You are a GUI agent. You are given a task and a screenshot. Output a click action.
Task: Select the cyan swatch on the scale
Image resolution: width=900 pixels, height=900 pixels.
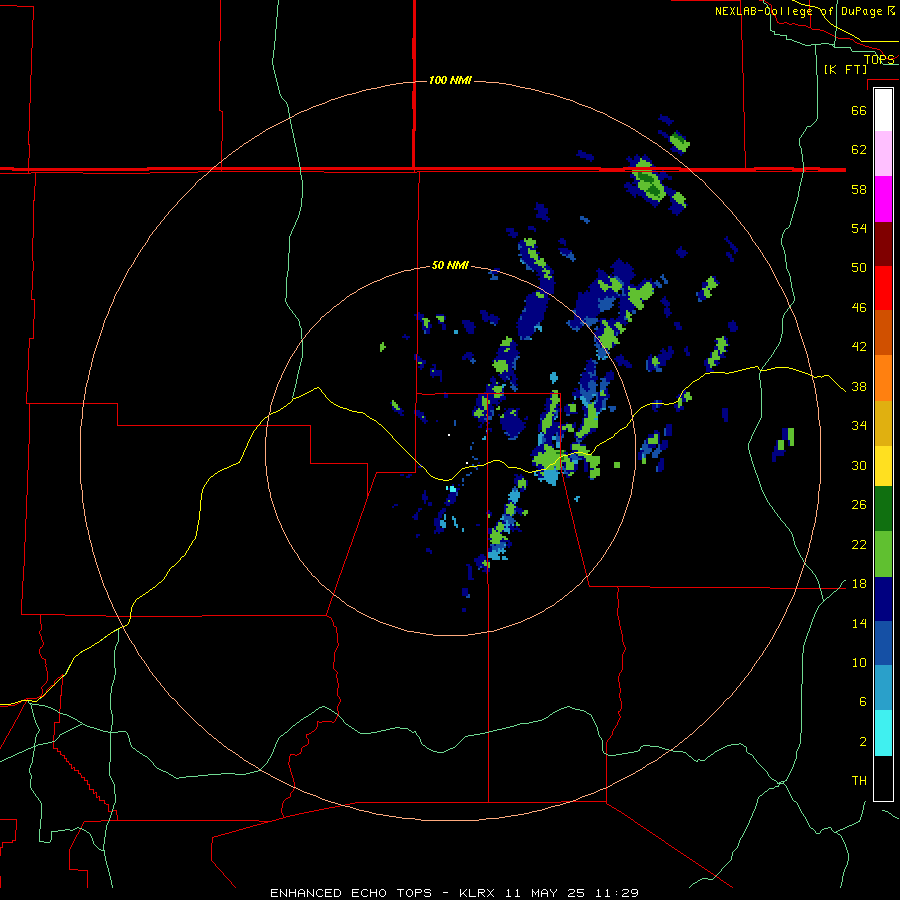[883, 733]
